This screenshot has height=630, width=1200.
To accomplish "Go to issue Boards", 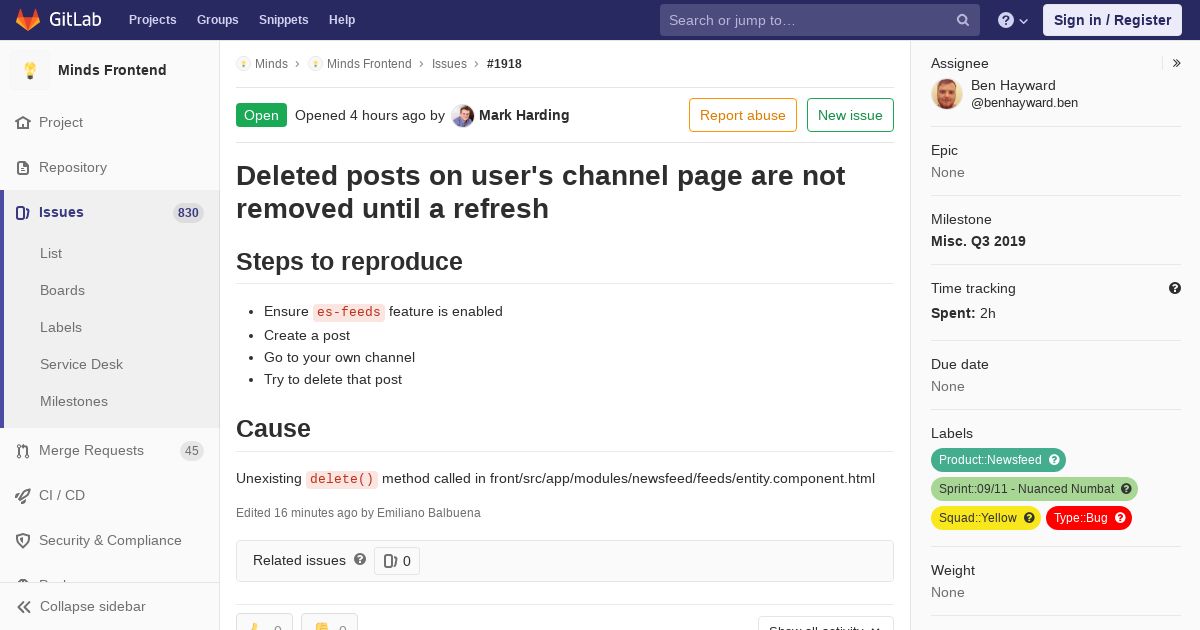I will click(62, 290).
